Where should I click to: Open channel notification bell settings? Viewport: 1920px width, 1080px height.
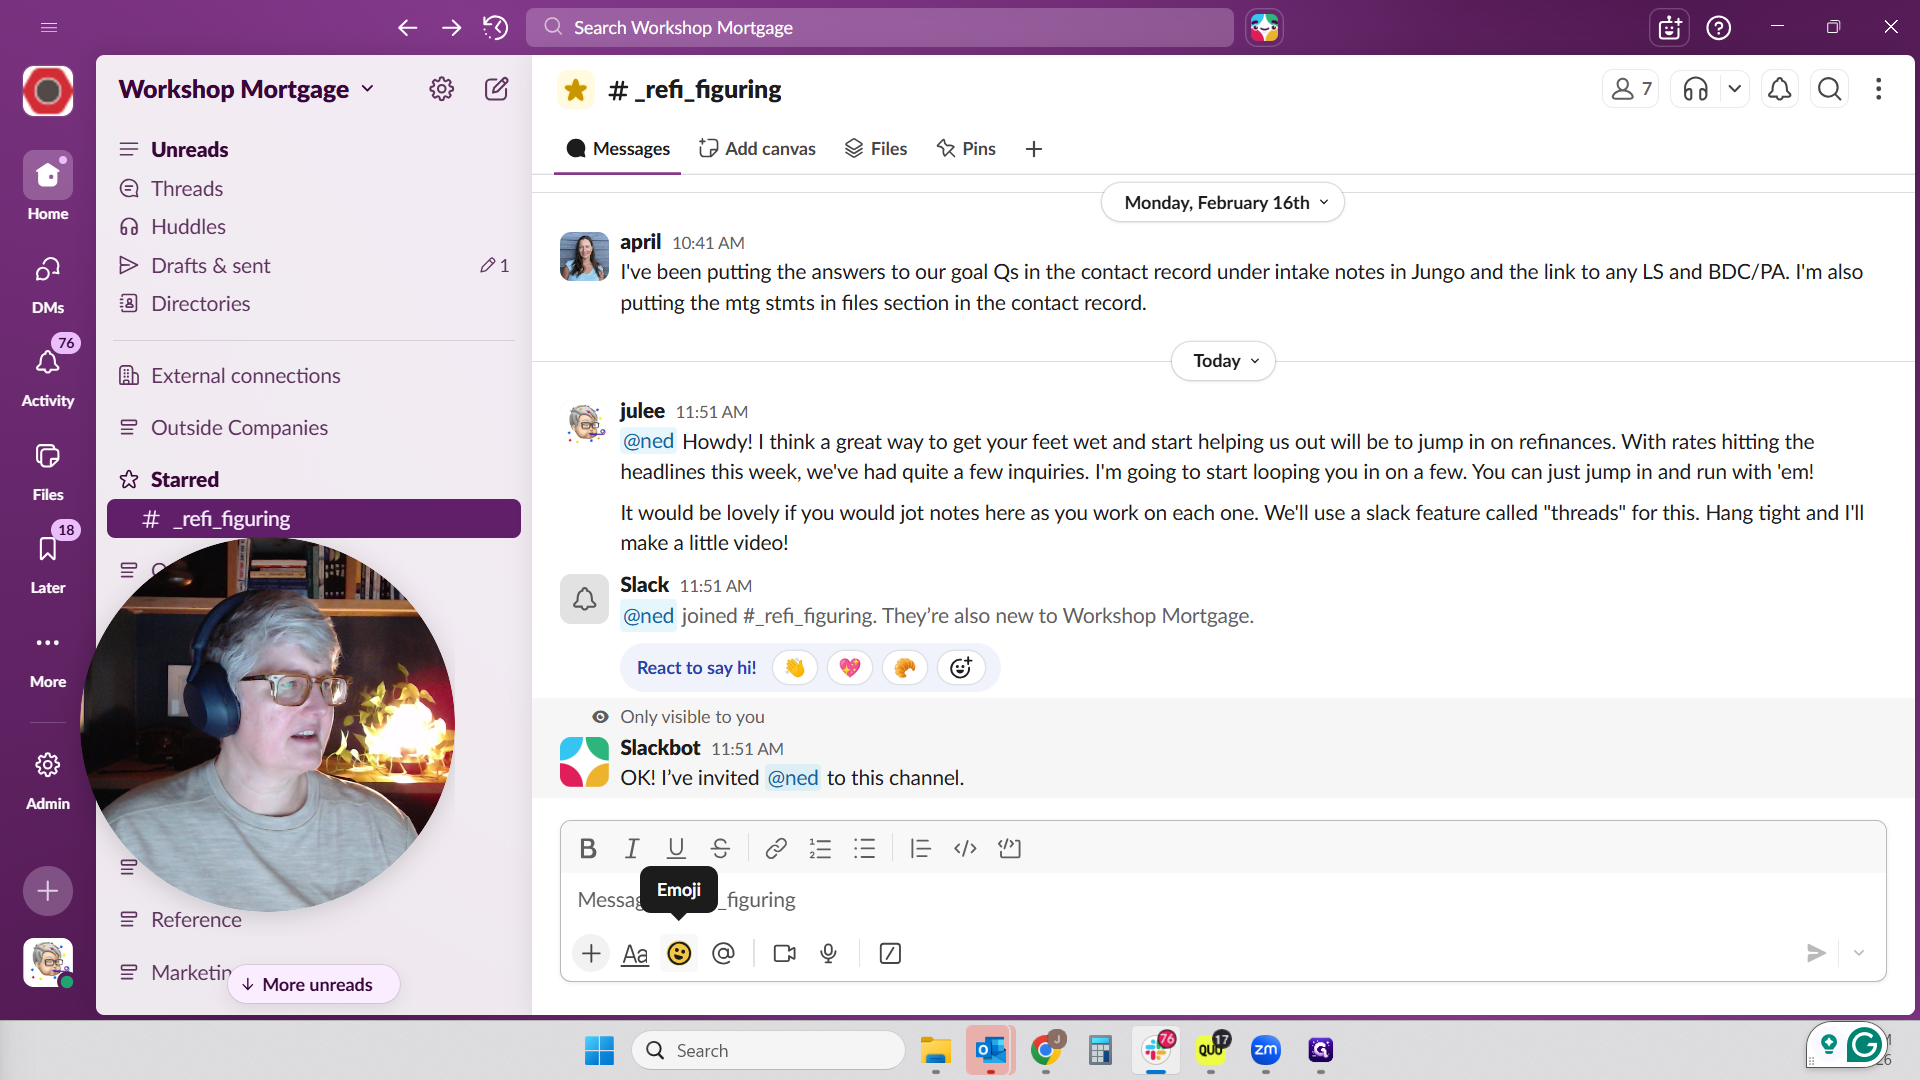pyautogui.click(x=1780, y=89)
